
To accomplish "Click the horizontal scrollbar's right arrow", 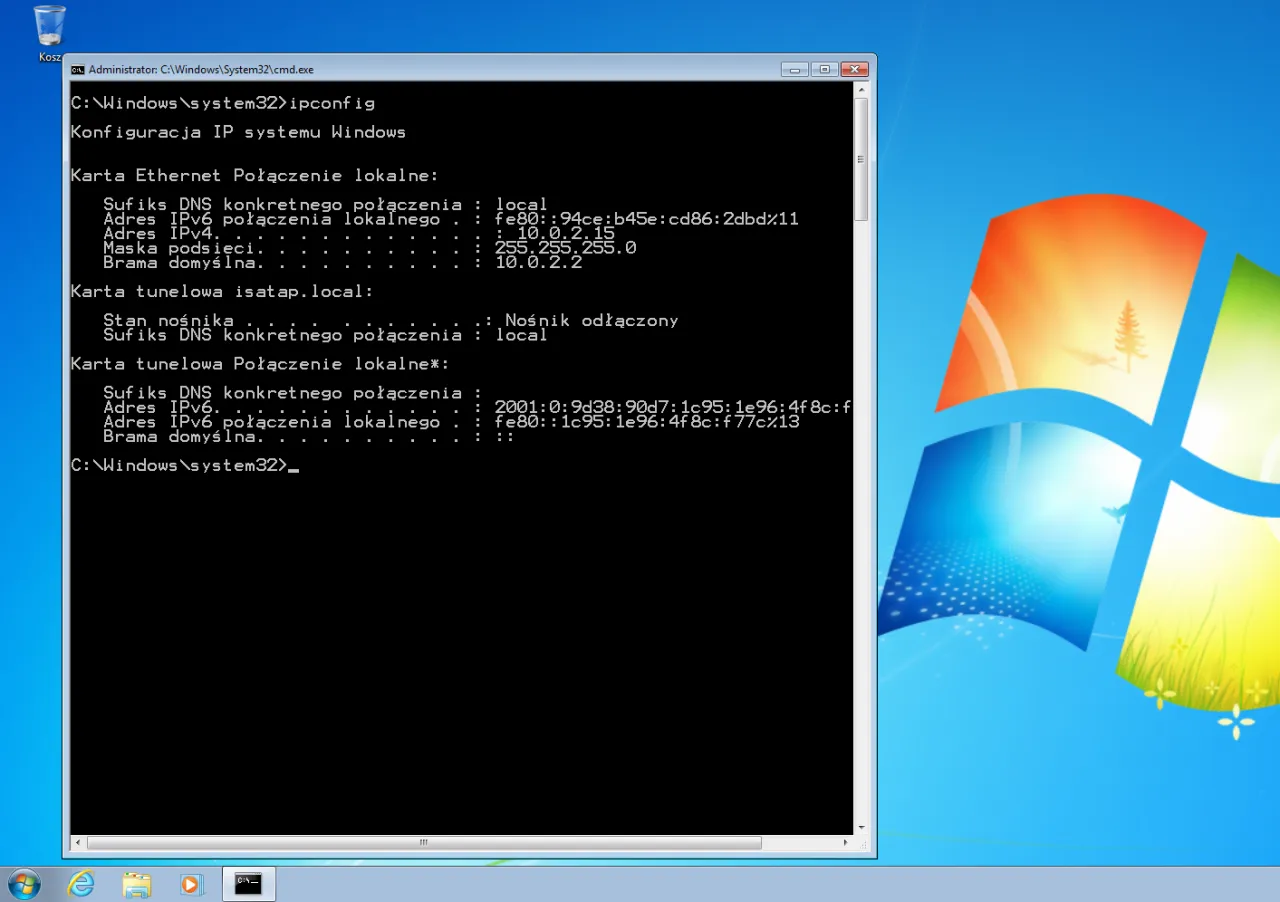I will coord(846,843).
